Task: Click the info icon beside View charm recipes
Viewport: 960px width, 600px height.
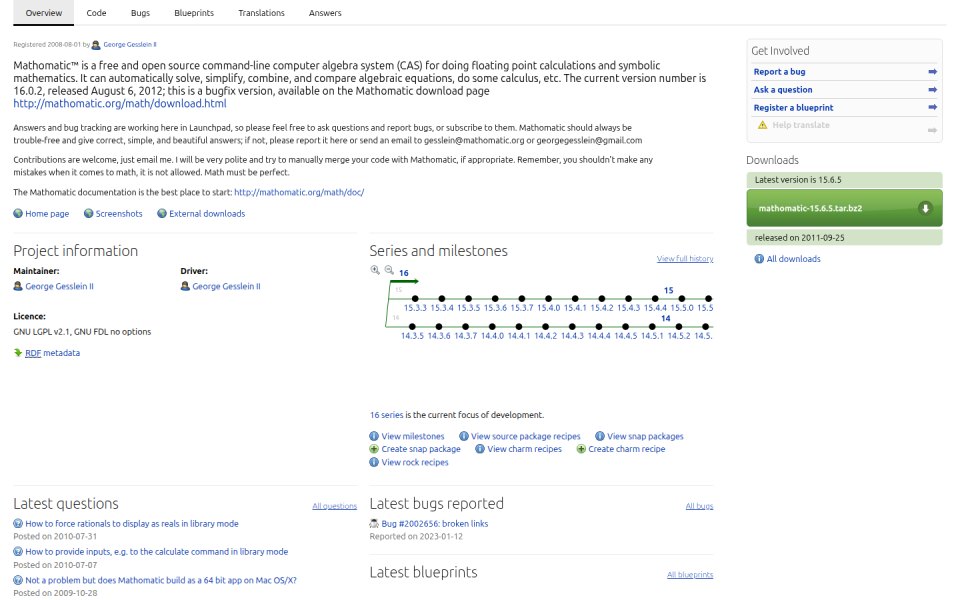Action: (x=480, y=449)
